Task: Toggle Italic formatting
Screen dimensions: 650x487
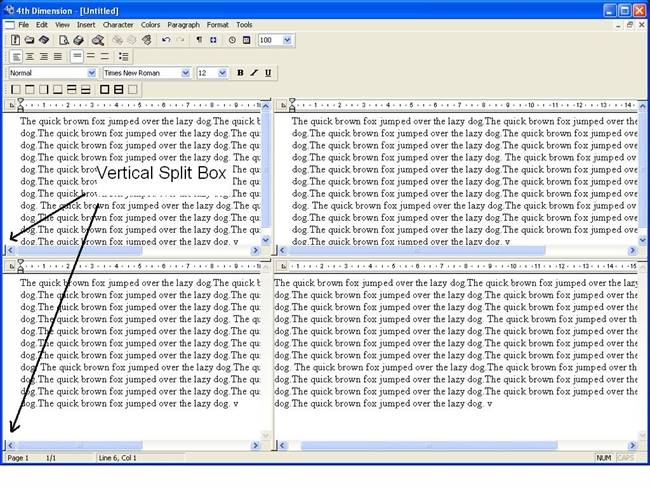Action: (254, 73)
